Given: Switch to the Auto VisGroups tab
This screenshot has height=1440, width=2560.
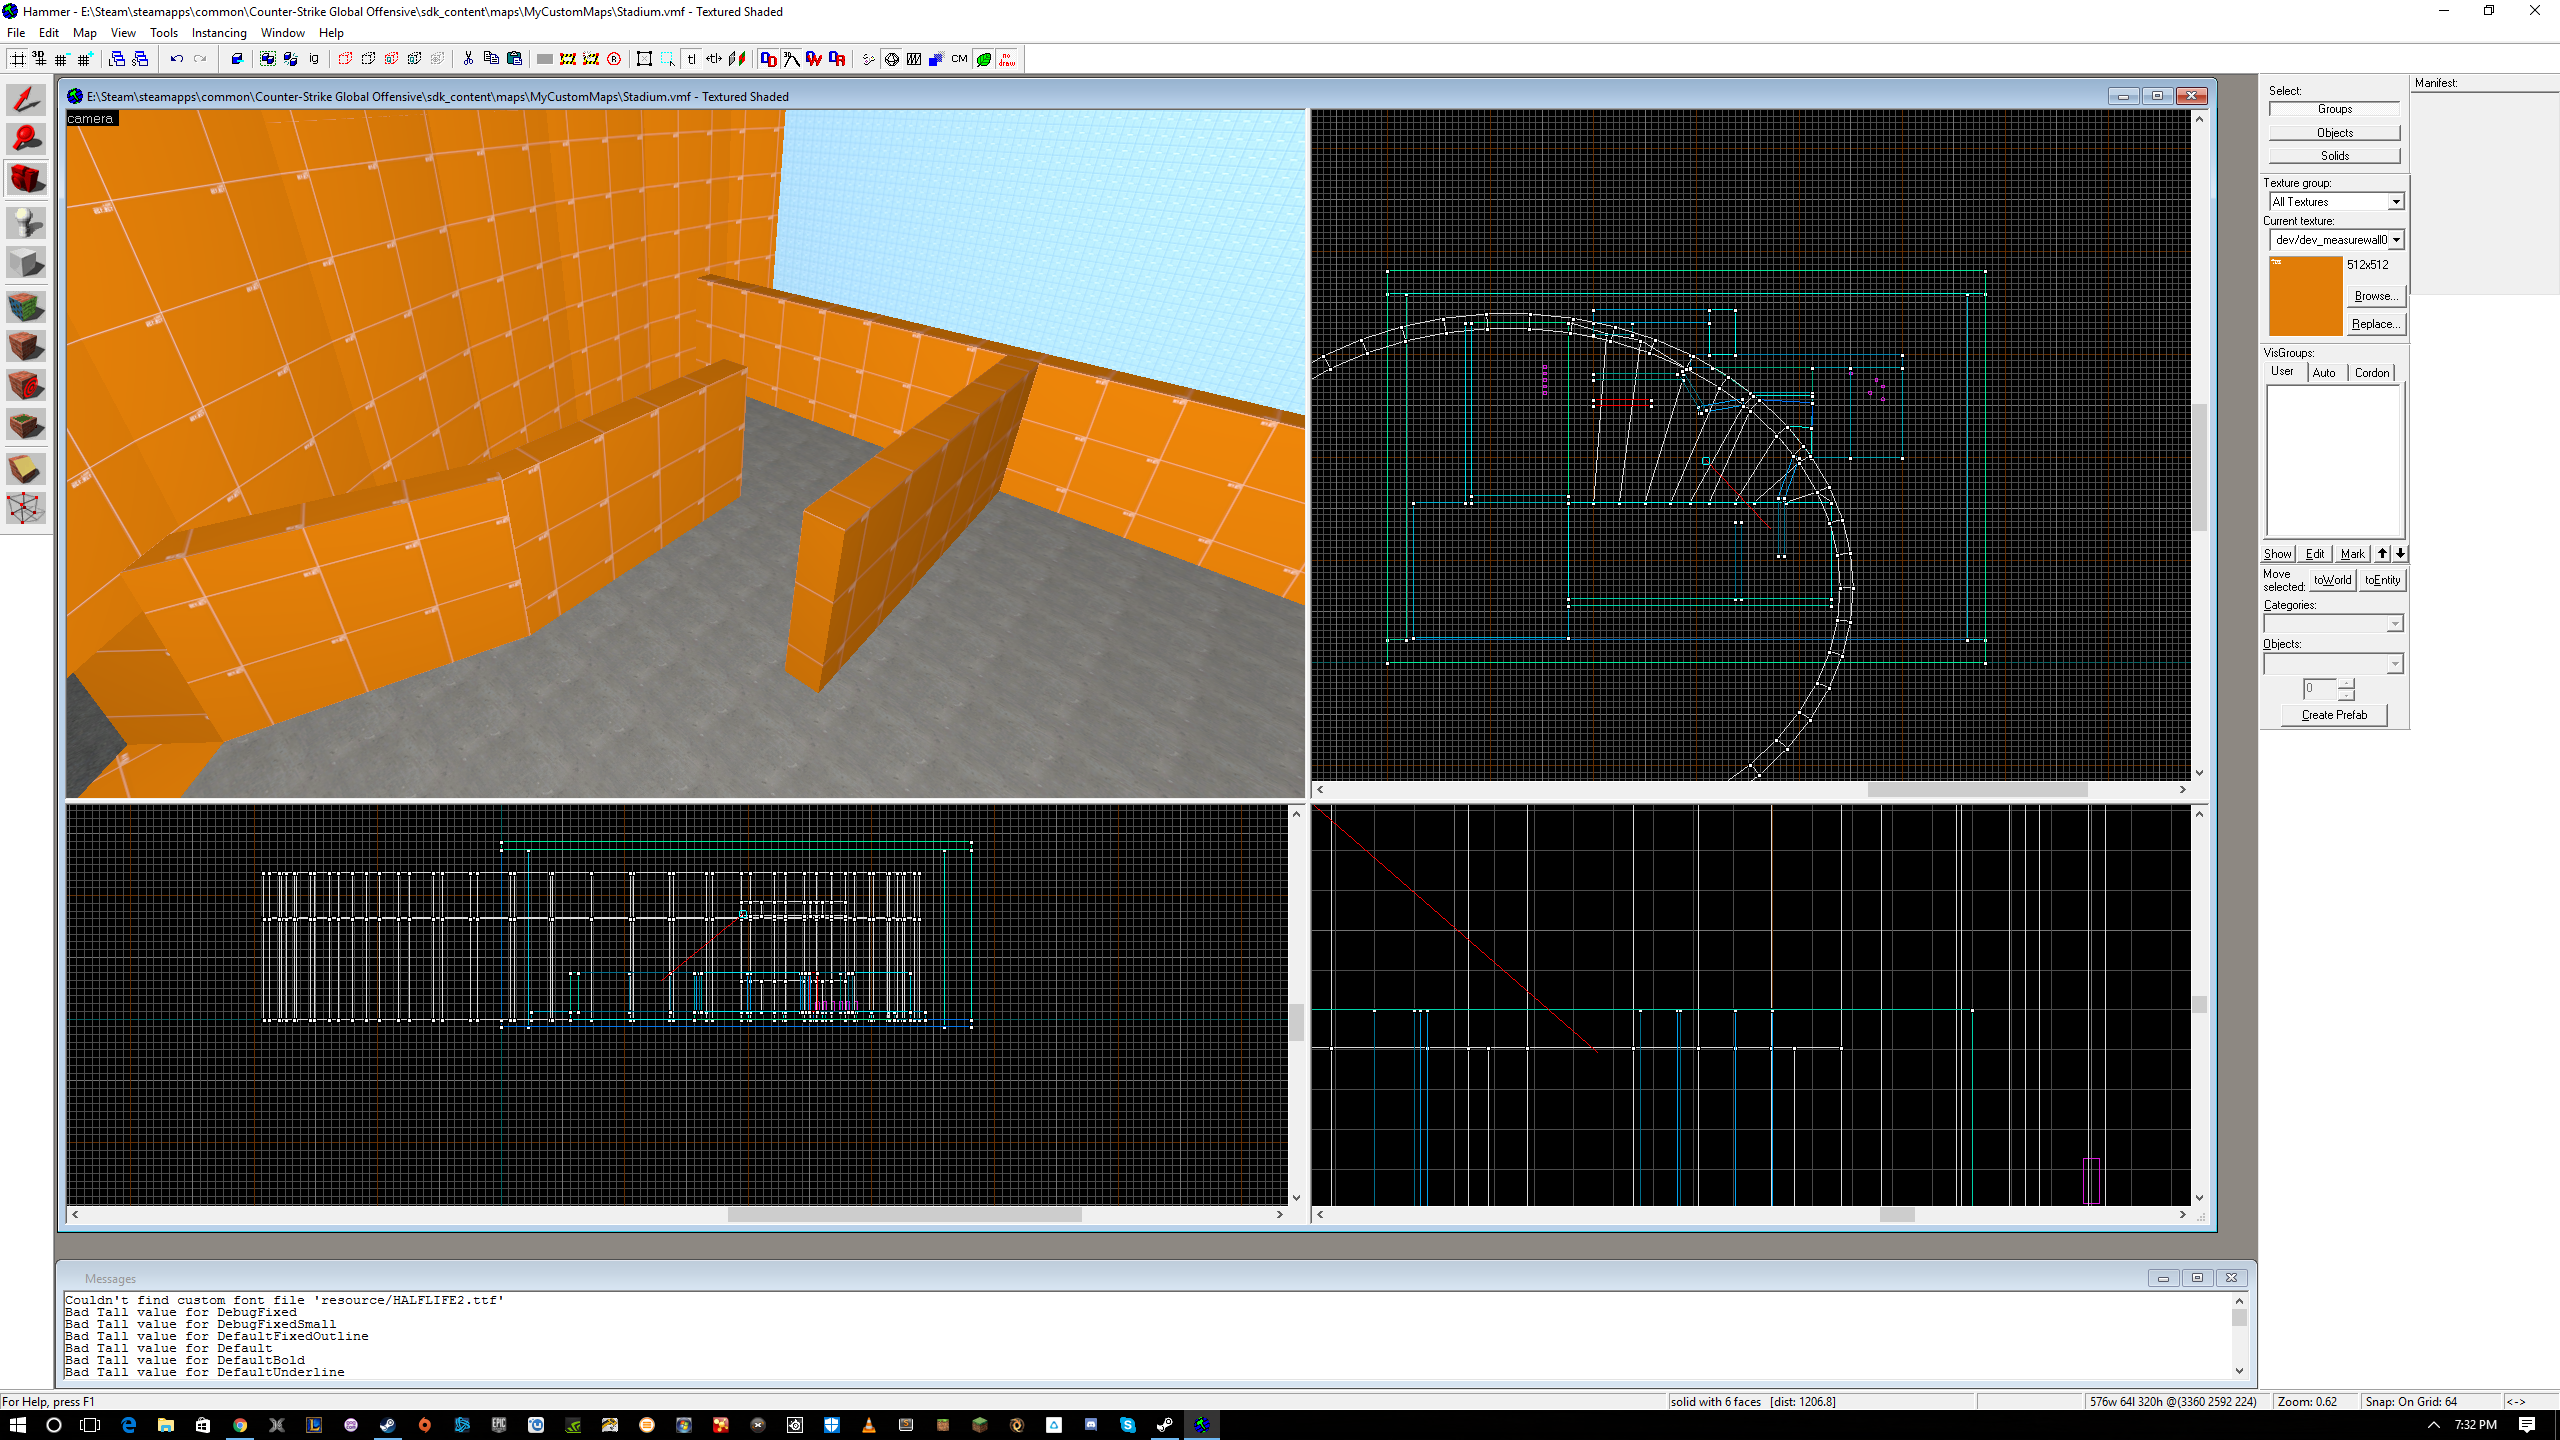Looking at the screenshot, I should [2324, 372].
